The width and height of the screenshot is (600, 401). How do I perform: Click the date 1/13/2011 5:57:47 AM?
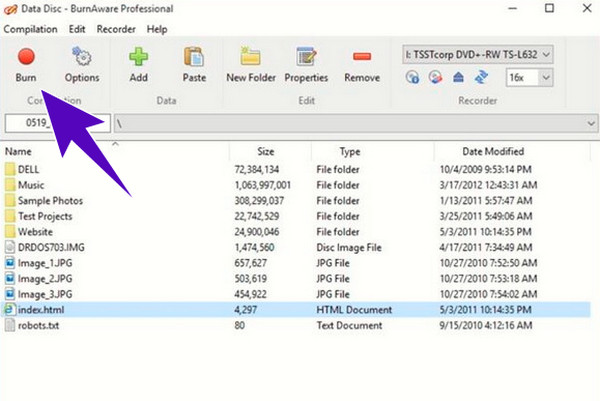click(x=486, y=201)
